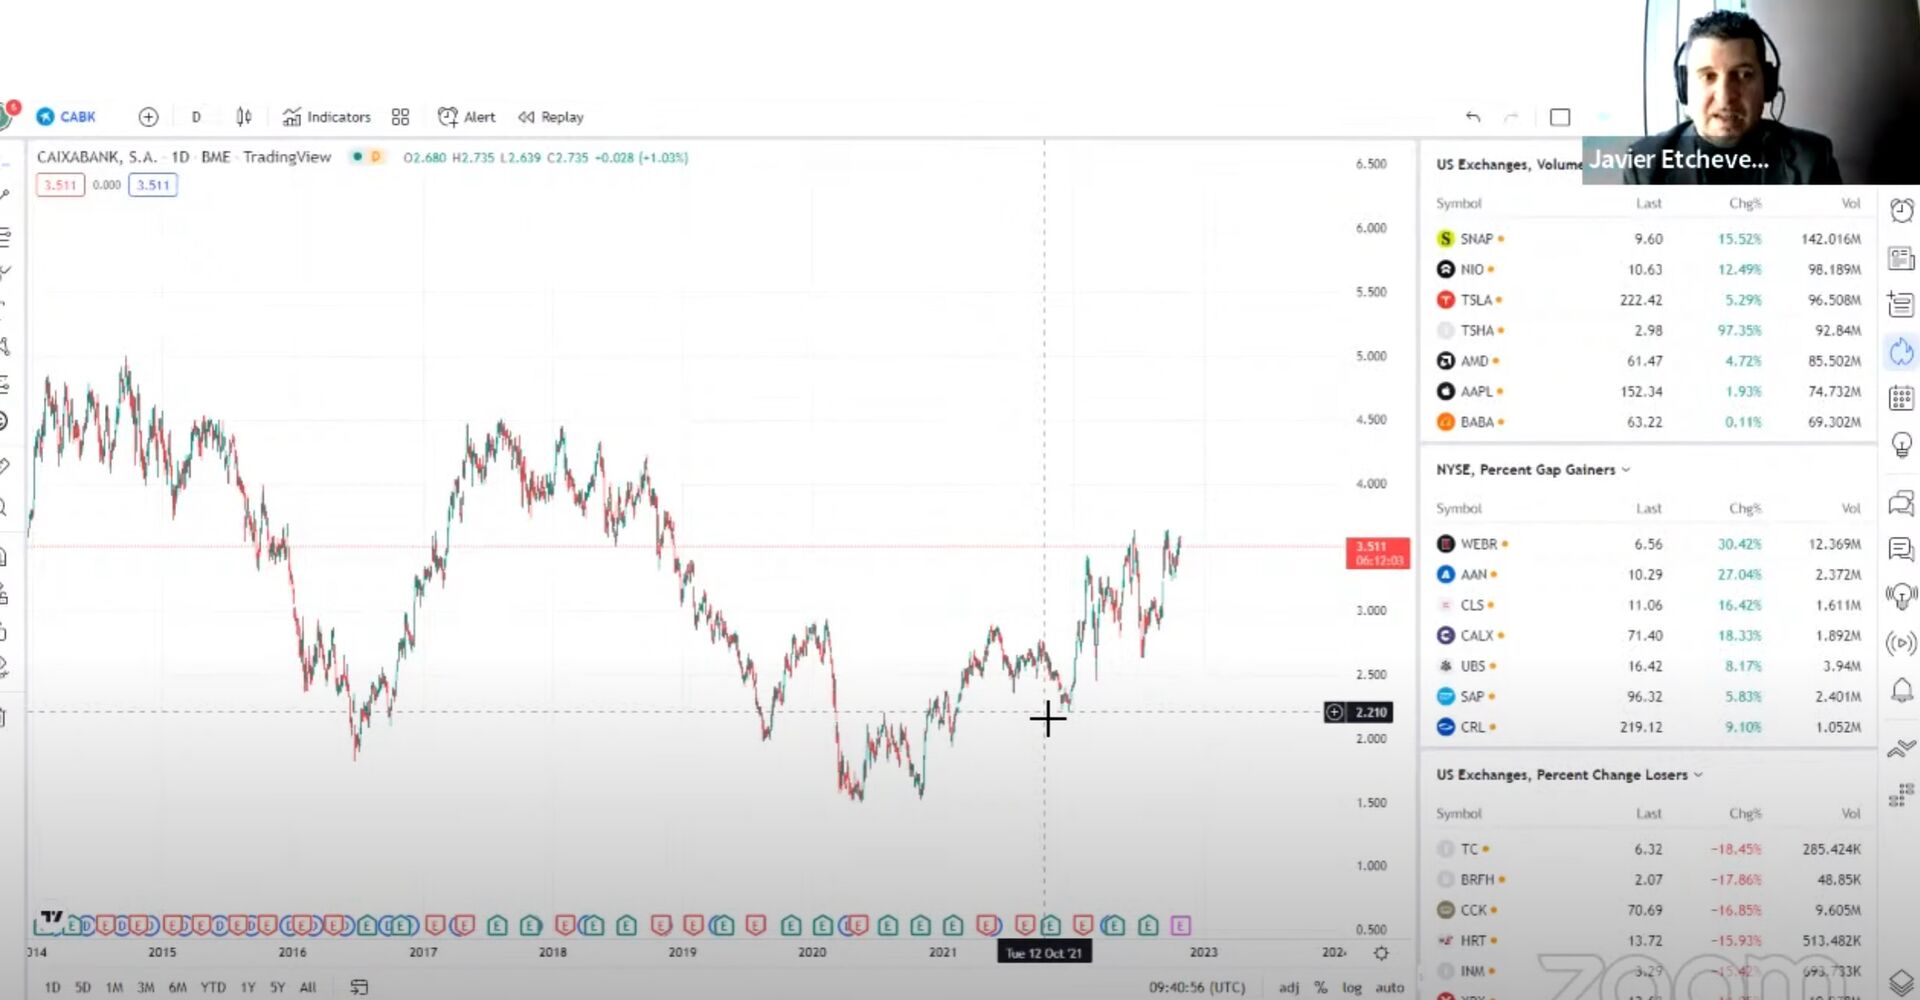This screenshot has height=1000, width=1920.
Task: Click the plus icon beside 2.210 price label
Action: 1334,712
